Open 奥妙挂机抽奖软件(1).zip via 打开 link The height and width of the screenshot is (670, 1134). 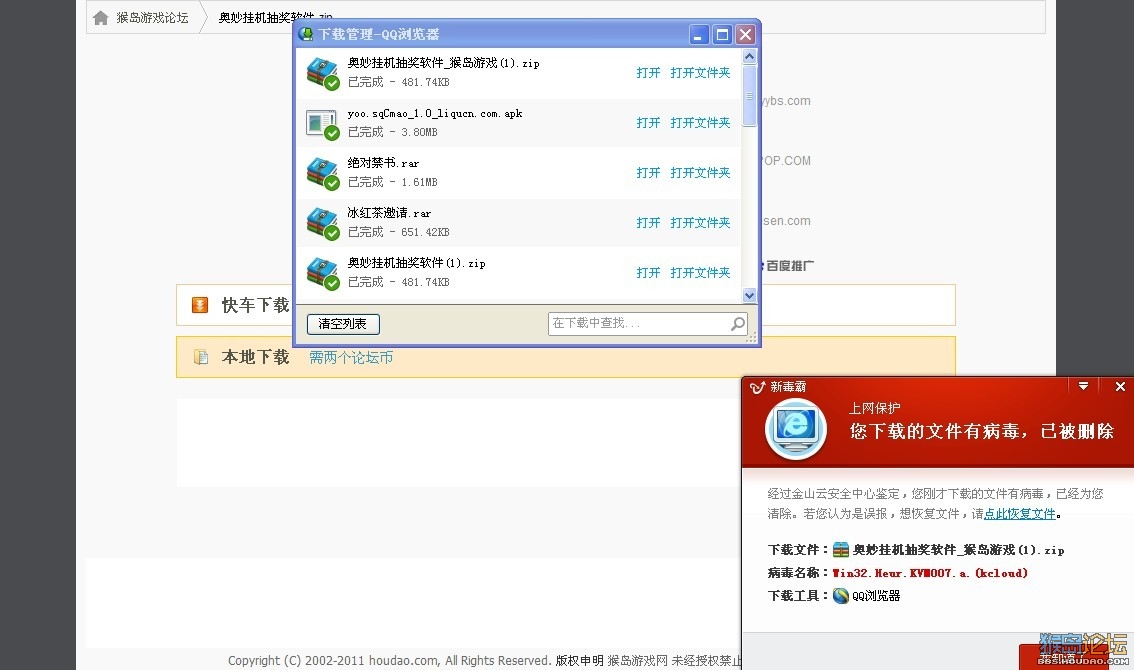pyautogui.click(x=648, y=272)
